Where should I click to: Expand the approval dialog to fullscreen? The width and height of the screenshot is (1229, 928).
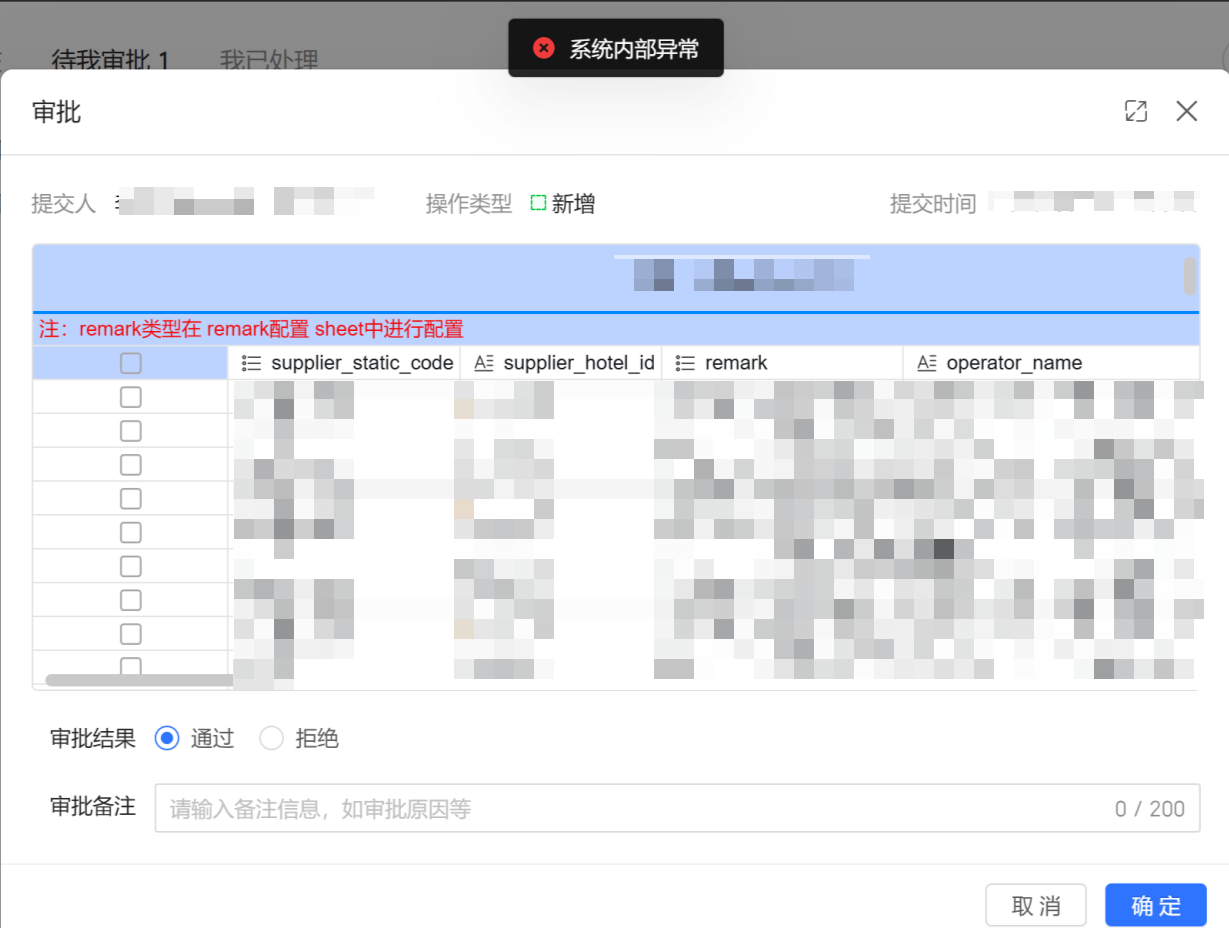click(1135, 111)
